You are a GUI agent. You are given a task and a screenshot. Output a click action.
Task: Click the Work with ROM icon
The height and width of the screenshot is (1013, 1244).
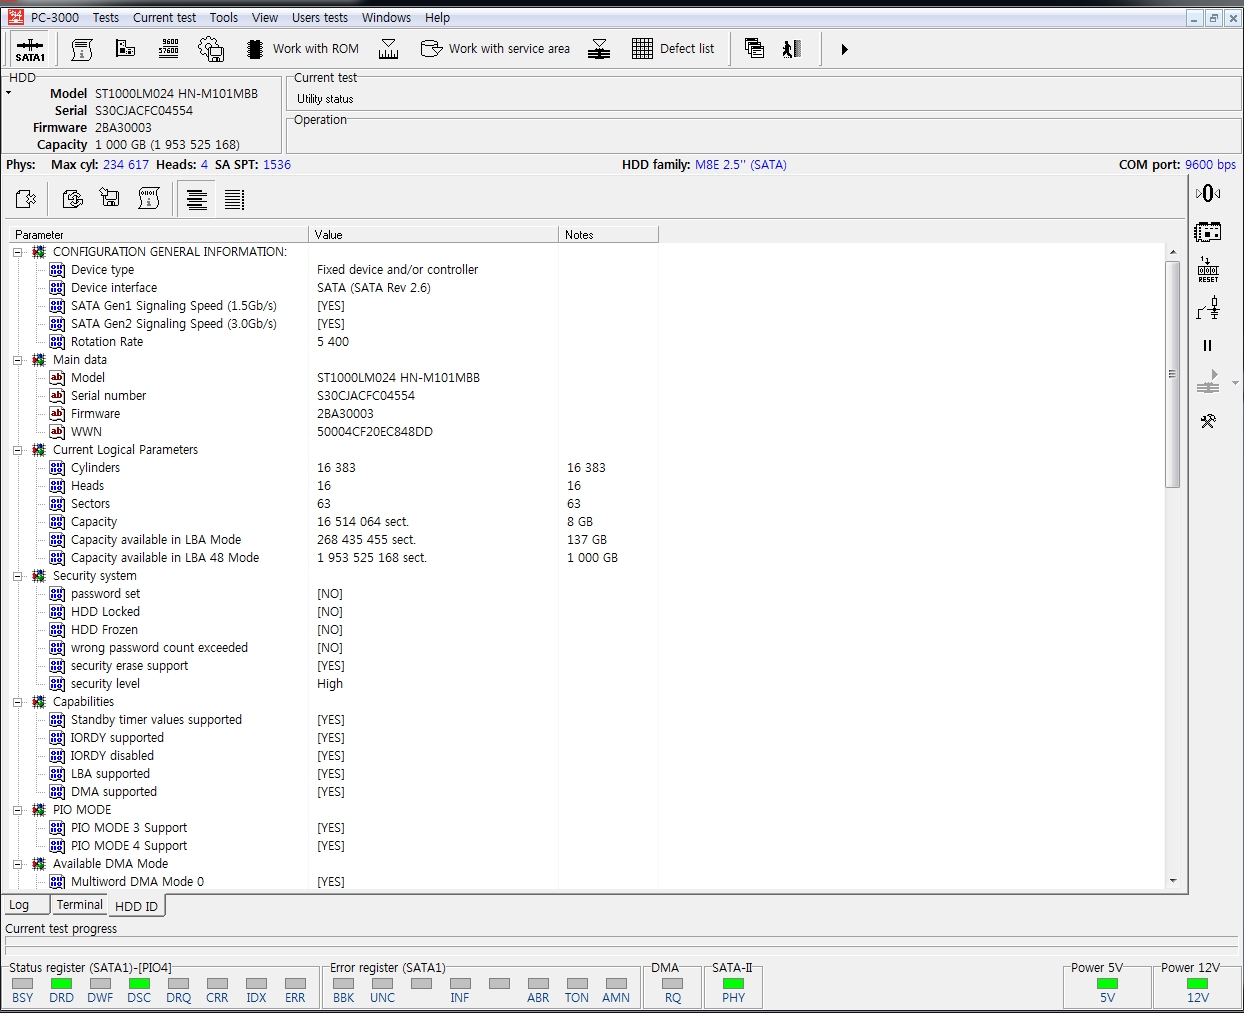tap(303, 48)
